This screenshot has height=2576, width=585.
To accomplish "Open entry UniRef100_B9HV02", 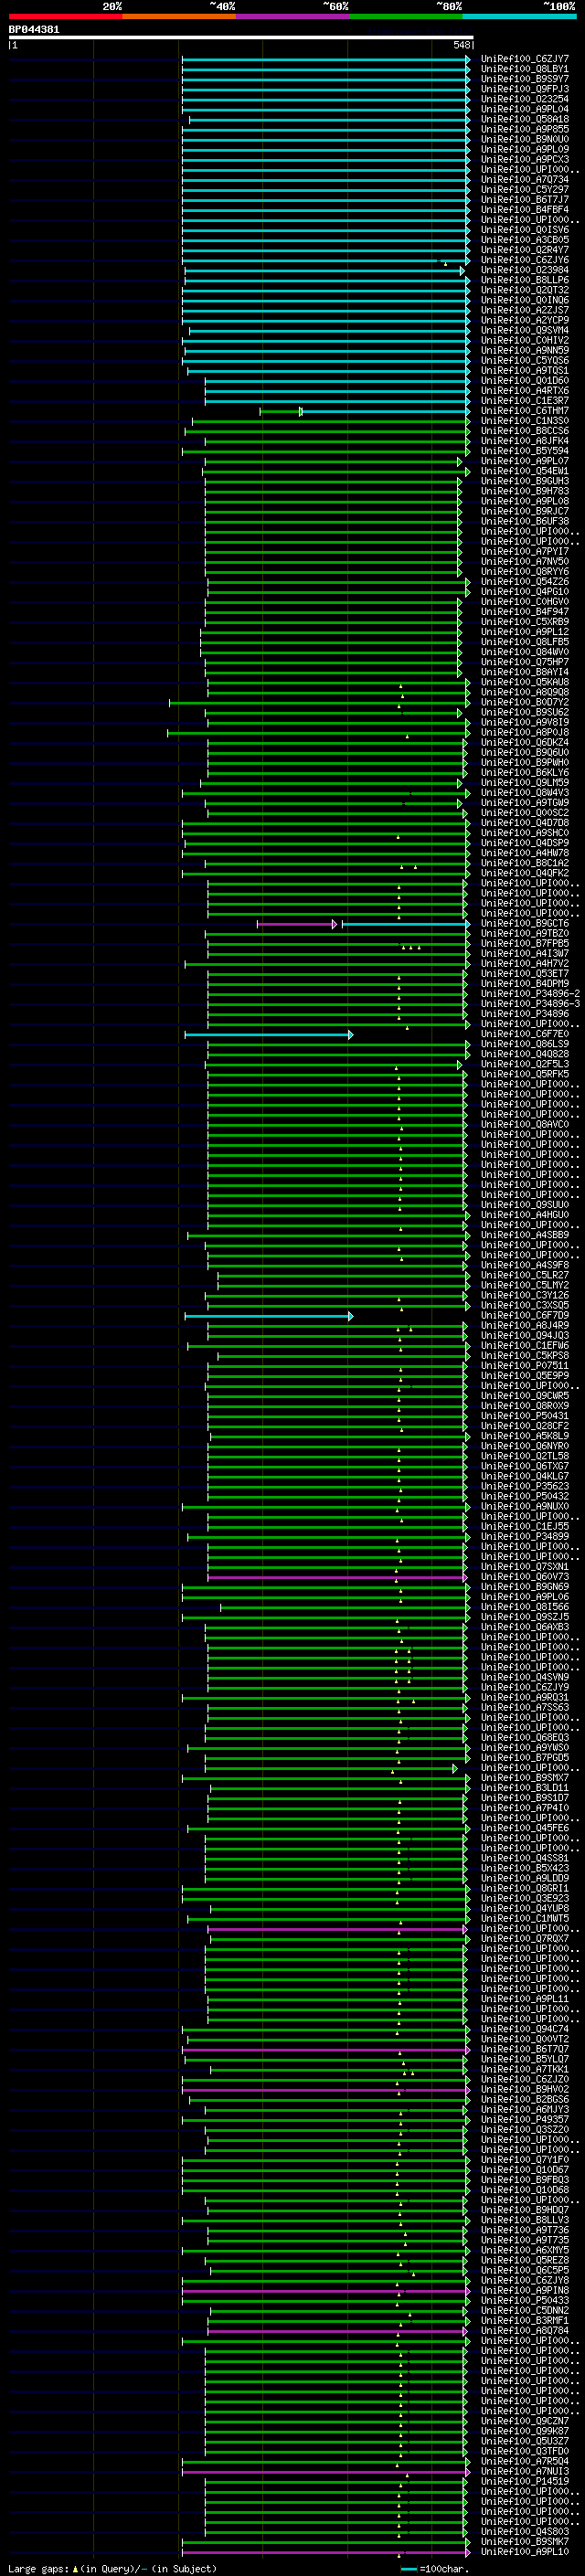I will click(525, 2090).
